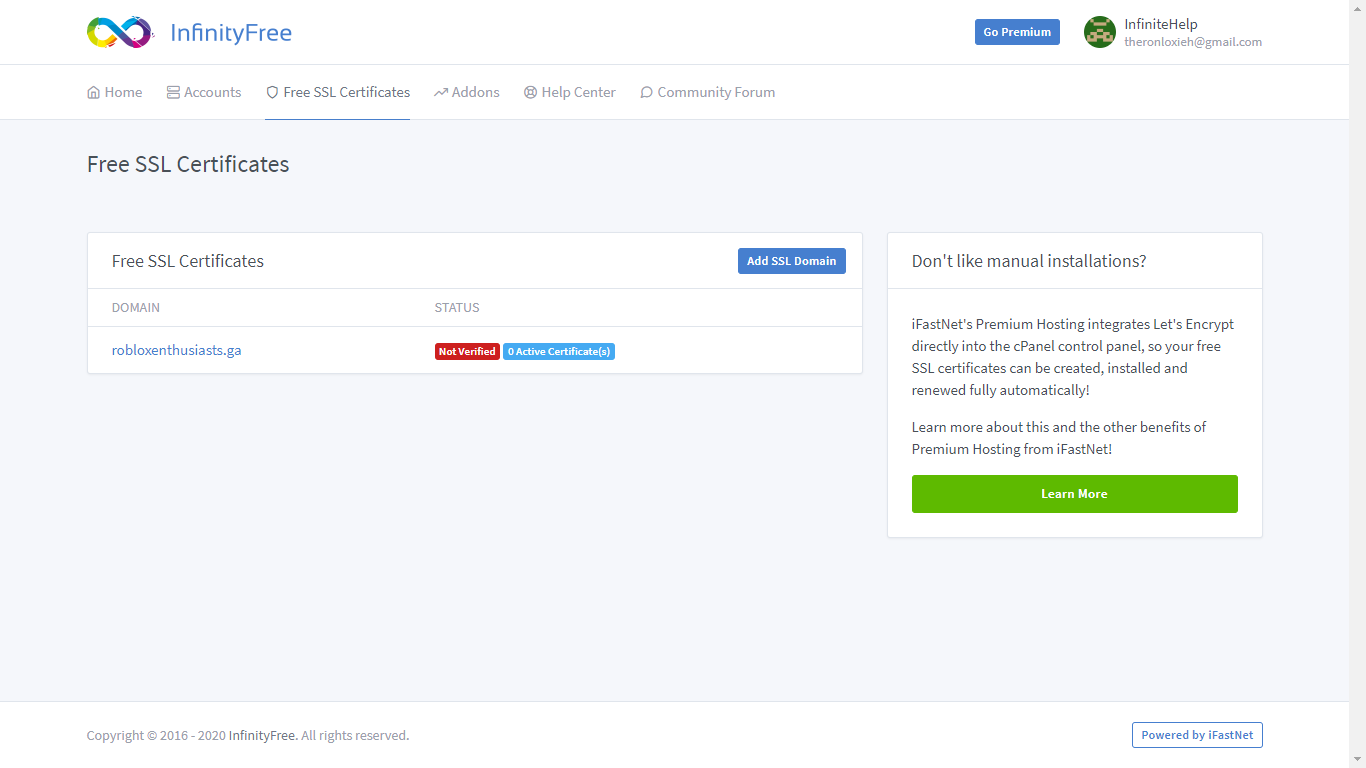This screenshot has height=768, width=1366.
Task: Open the InfiniteHelp account name menu
Action: (x=1161, y=24)
